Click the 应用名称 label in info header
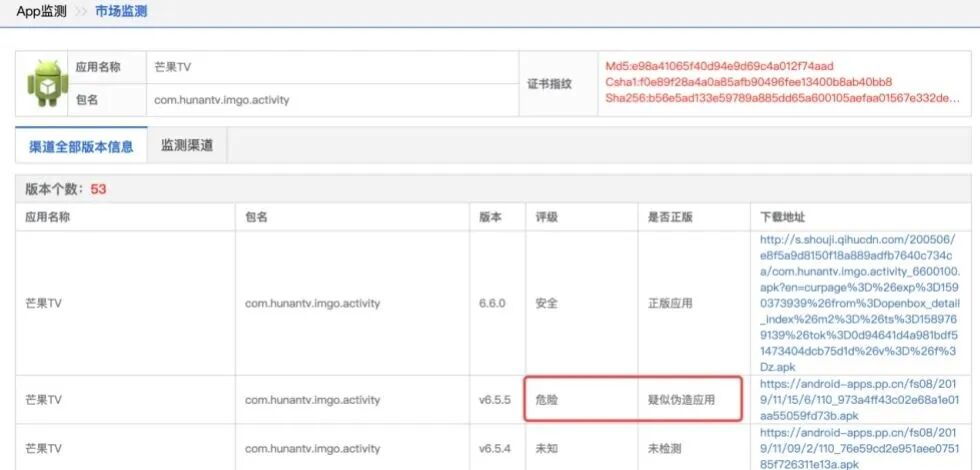Viewport: 980px width, 470px height. point(98,67)
